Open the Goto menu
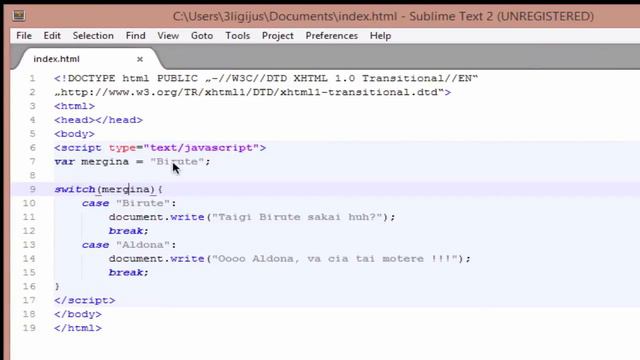 coord(202,36)
